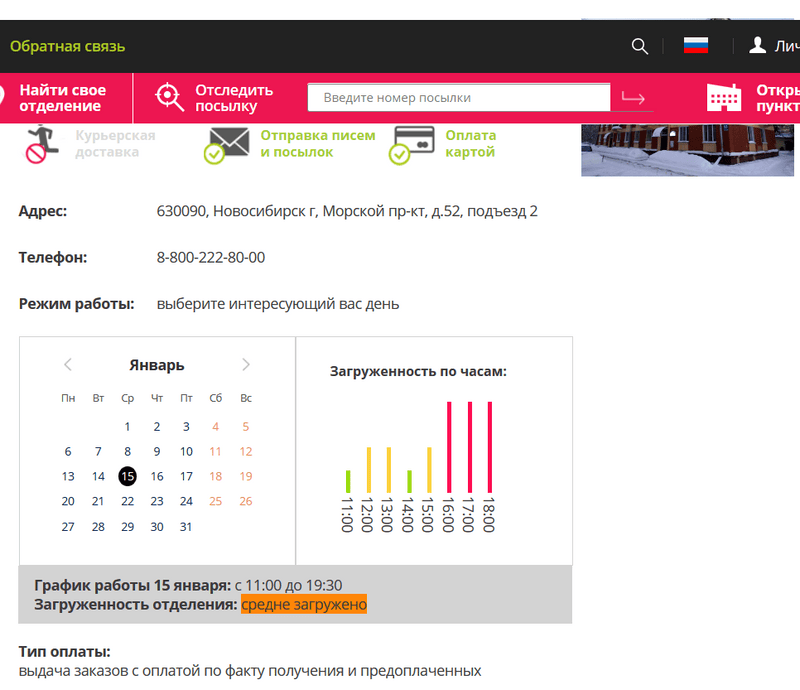Click orange средне загружено status
This screenshot has width=800, height=690.
(304, 605)
